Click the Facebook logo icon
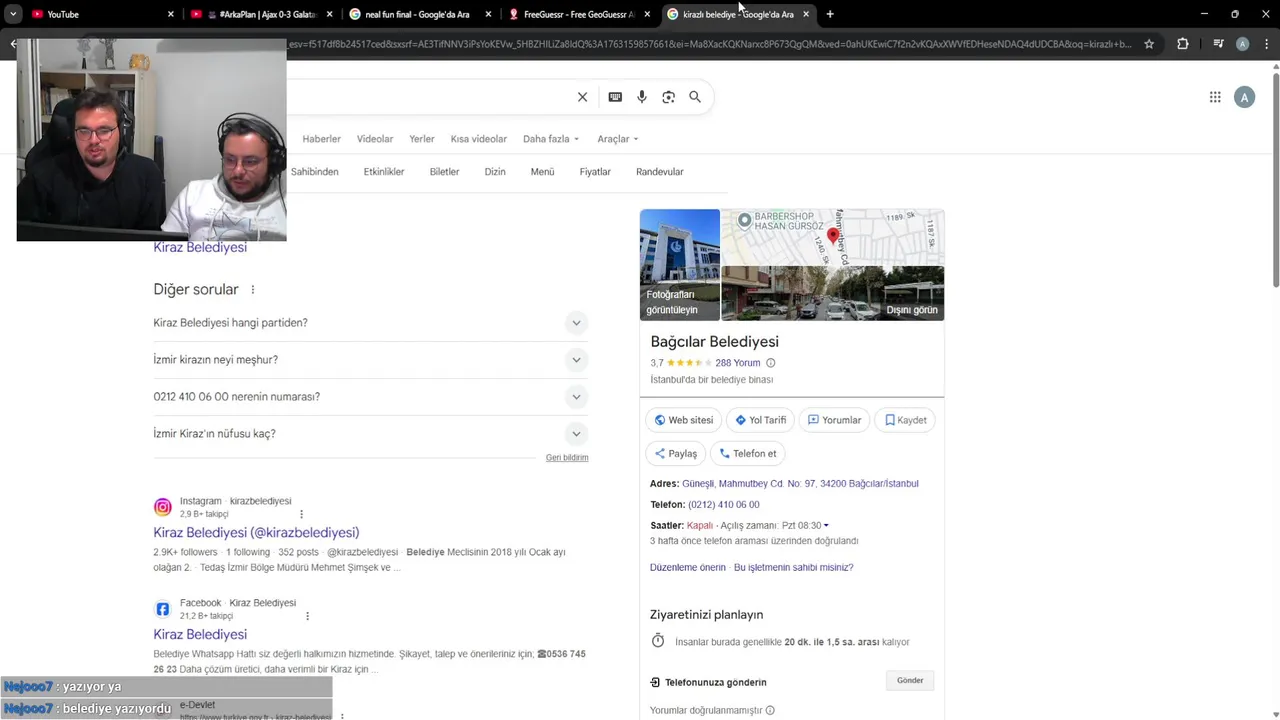 (x=163, y=609)
